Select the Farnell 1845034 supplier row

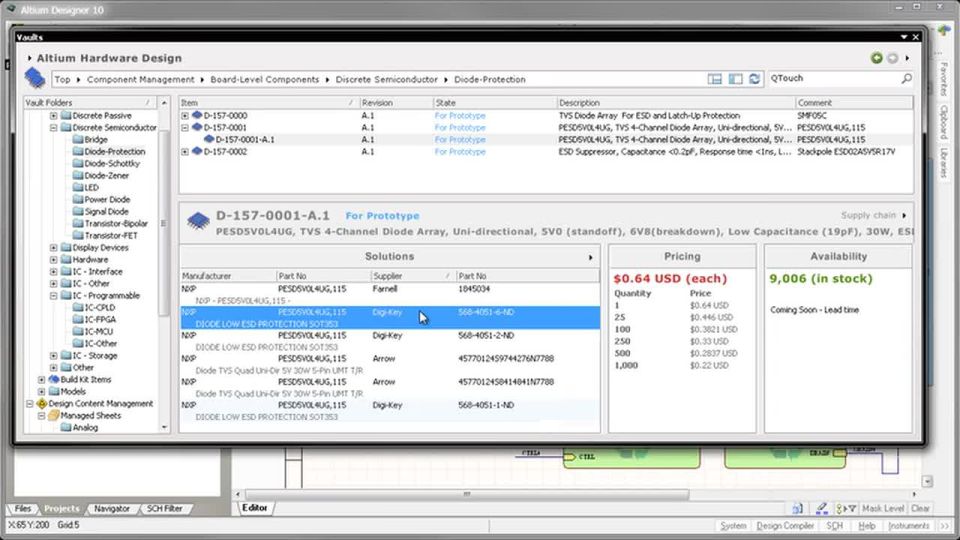(390, 294)
